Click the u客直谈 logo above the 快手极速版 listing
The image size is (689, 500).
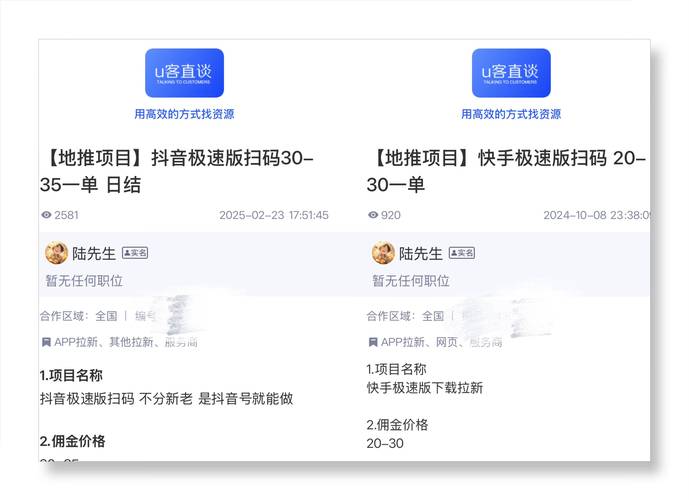tap(511, 73)
